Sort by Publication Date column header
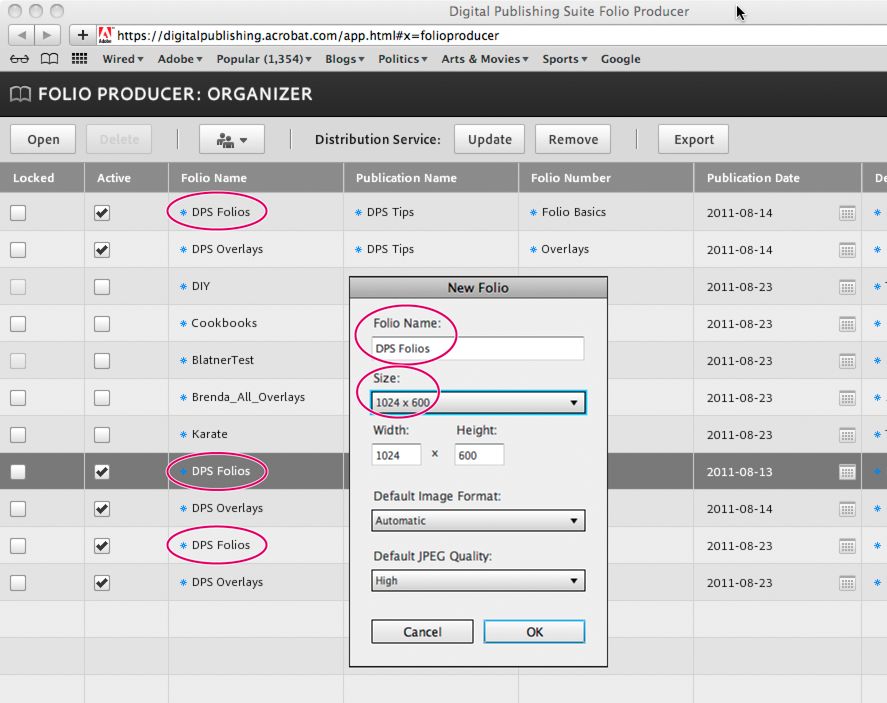This screenshot has height=703, width=887. click(x=777, y=178)
